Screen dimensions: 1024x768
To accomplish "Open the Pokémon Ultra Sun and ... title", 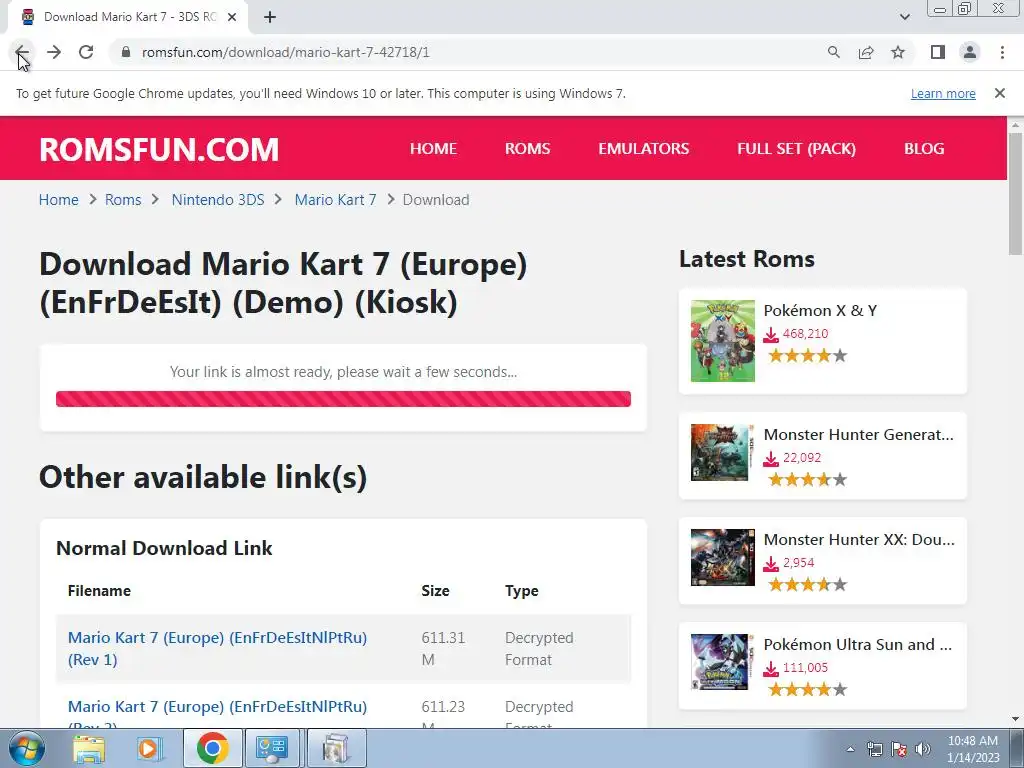I will point(857,645).
